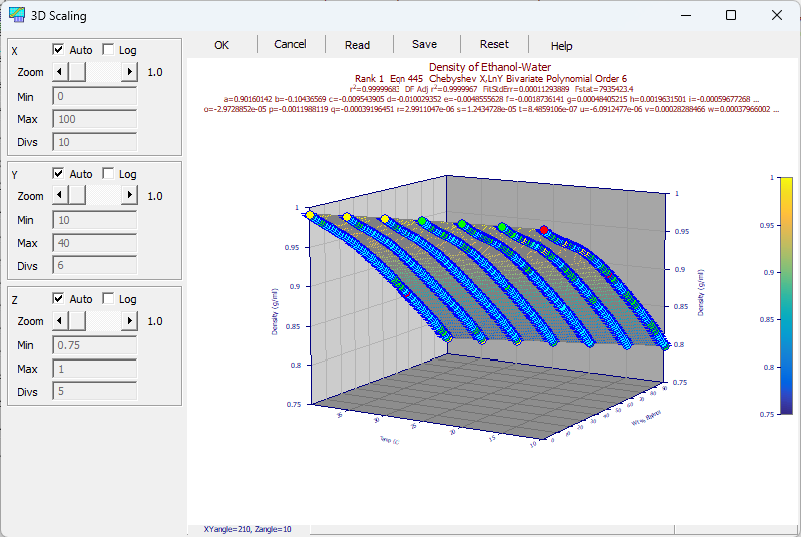Click the Y Divs input field
801x537 pixels.
(x=95, y=266)
